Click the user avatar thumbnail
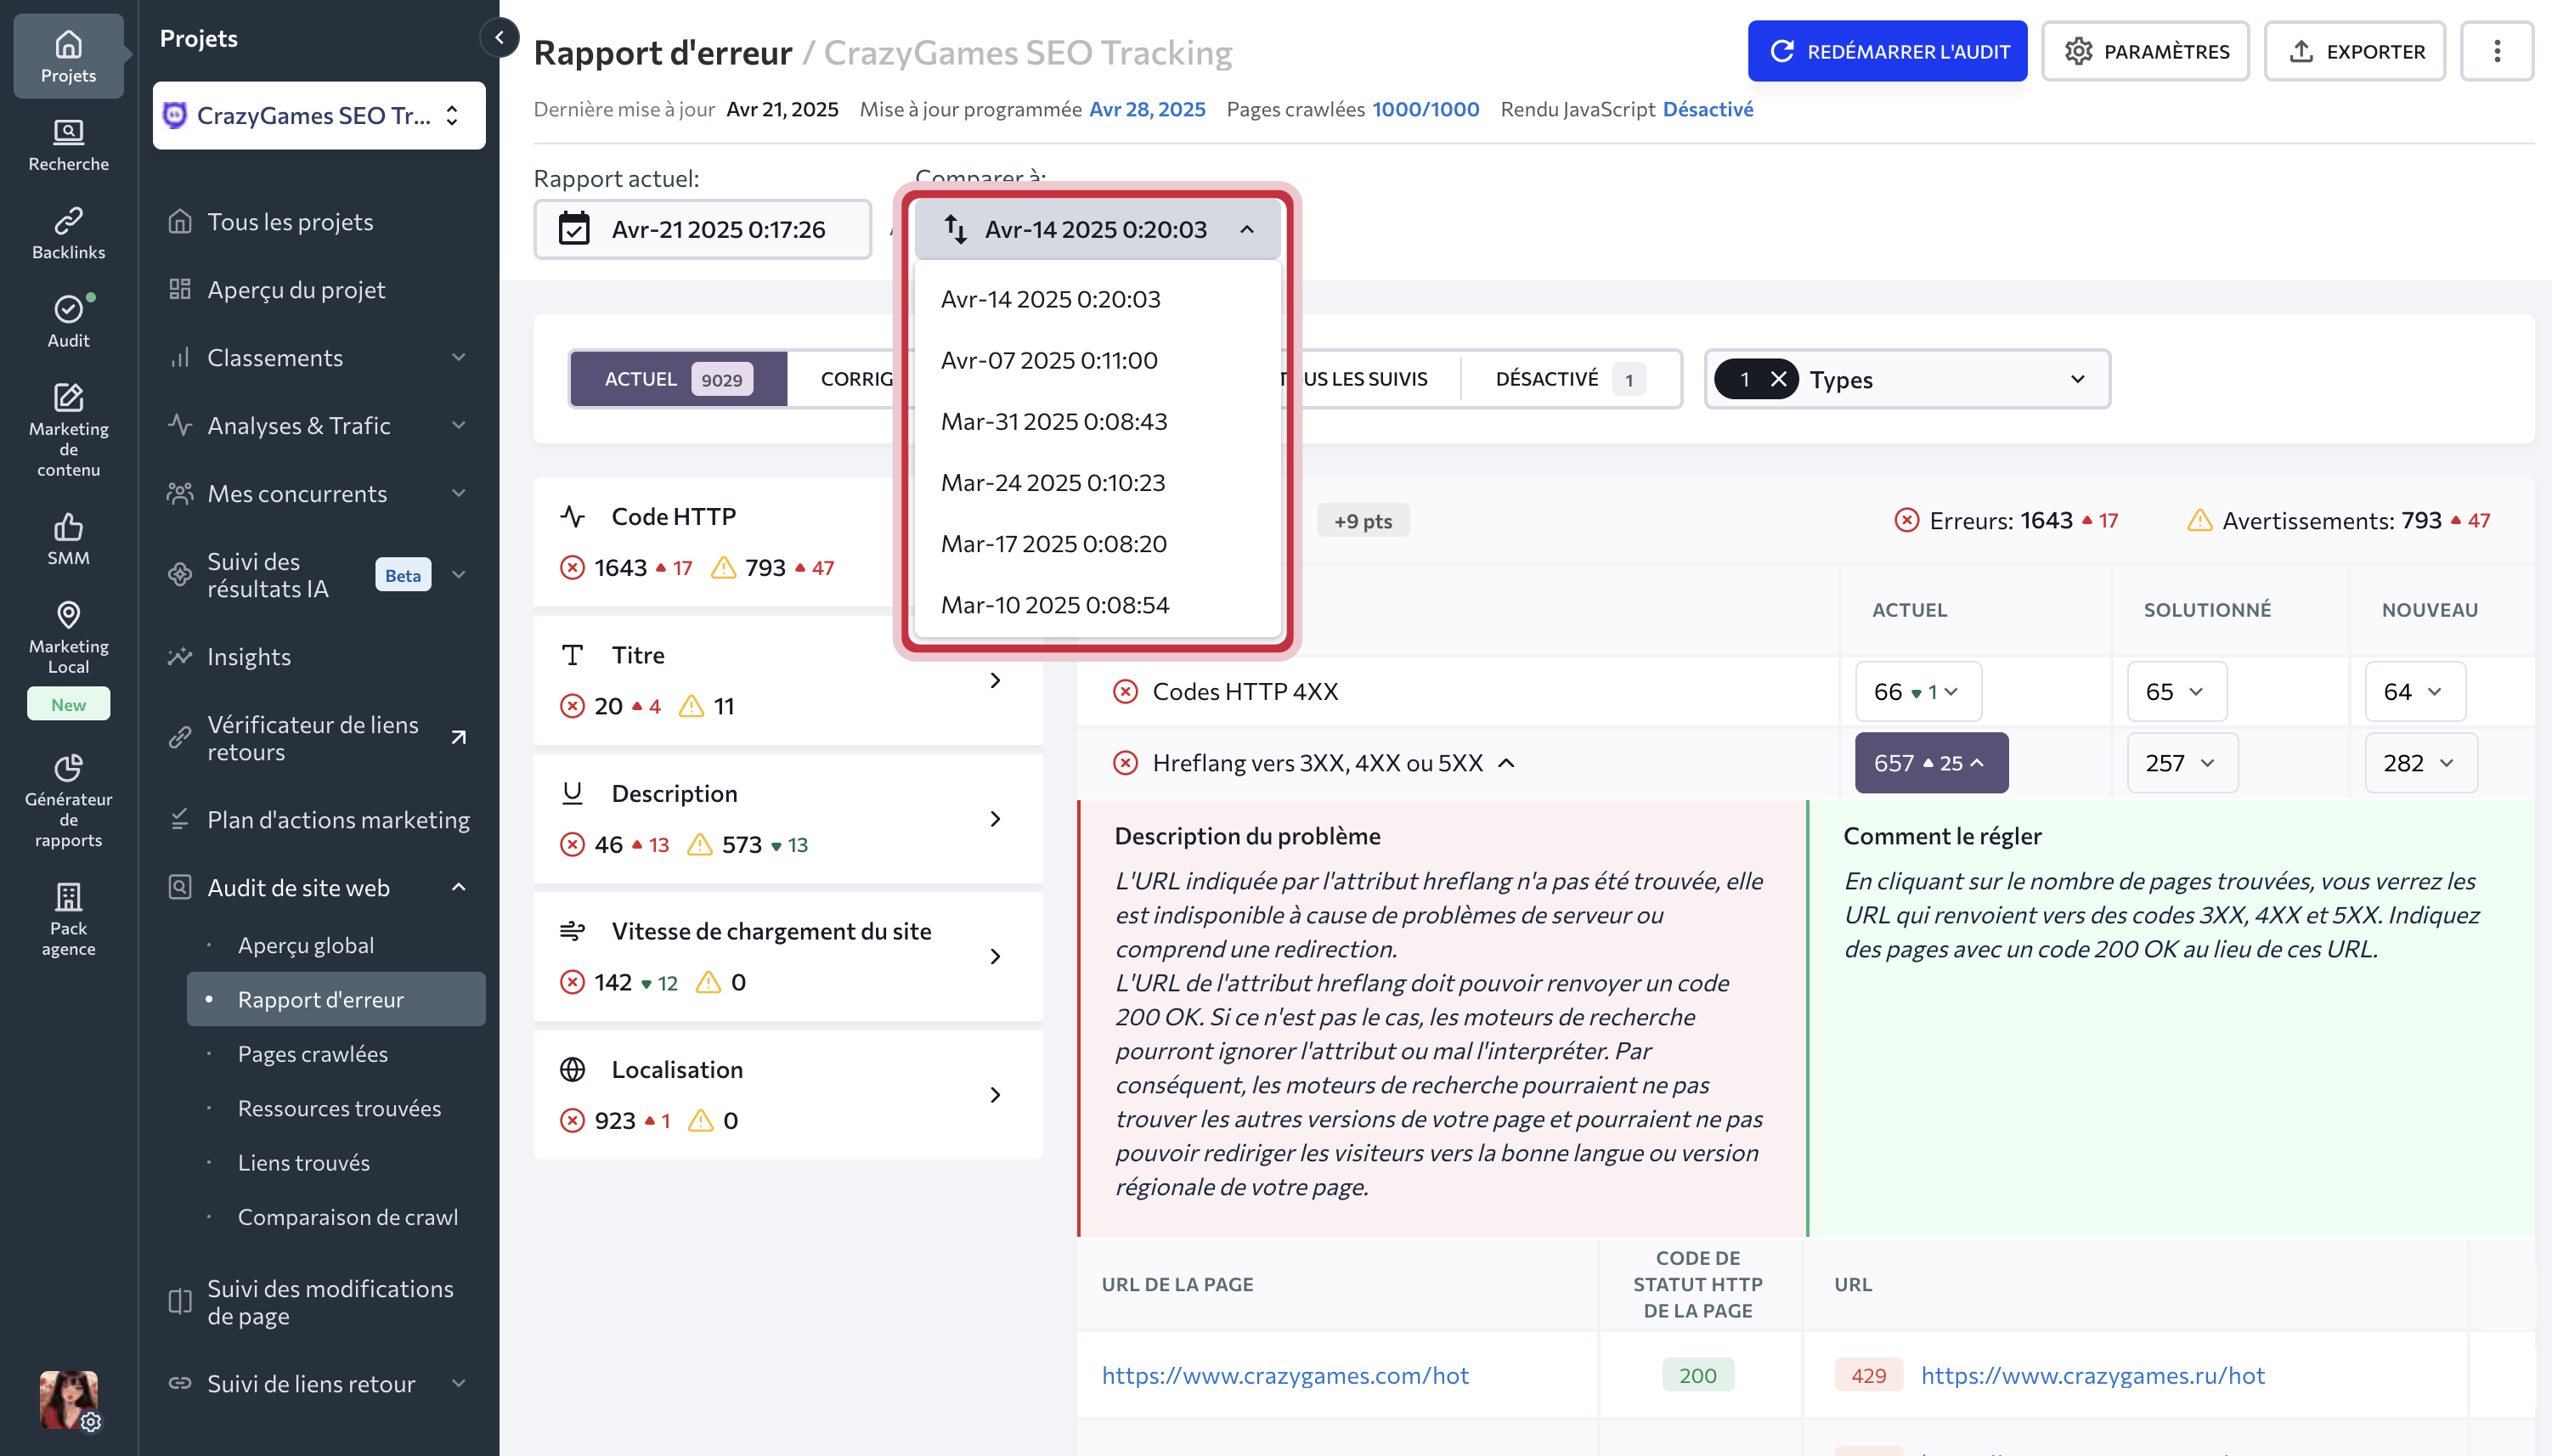The height and width of the screenshot is (1456, 2552). coord(68,1399)
